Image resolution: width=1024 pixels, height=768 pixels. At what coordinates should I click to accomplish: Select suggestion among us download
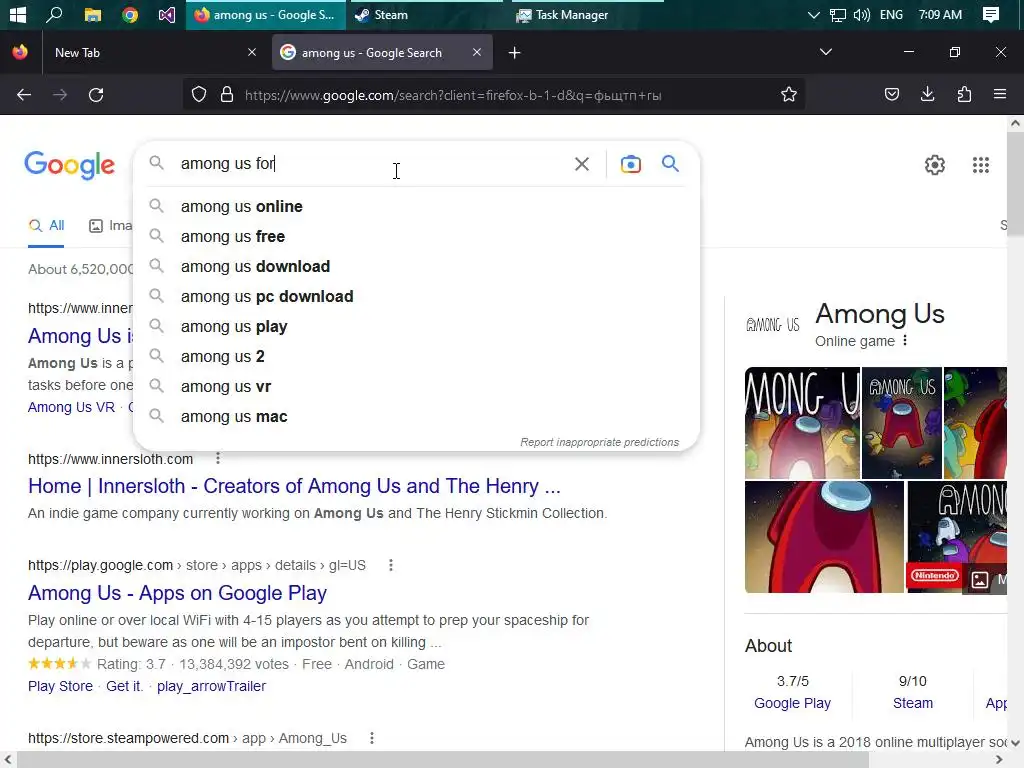tap(416, 266)
